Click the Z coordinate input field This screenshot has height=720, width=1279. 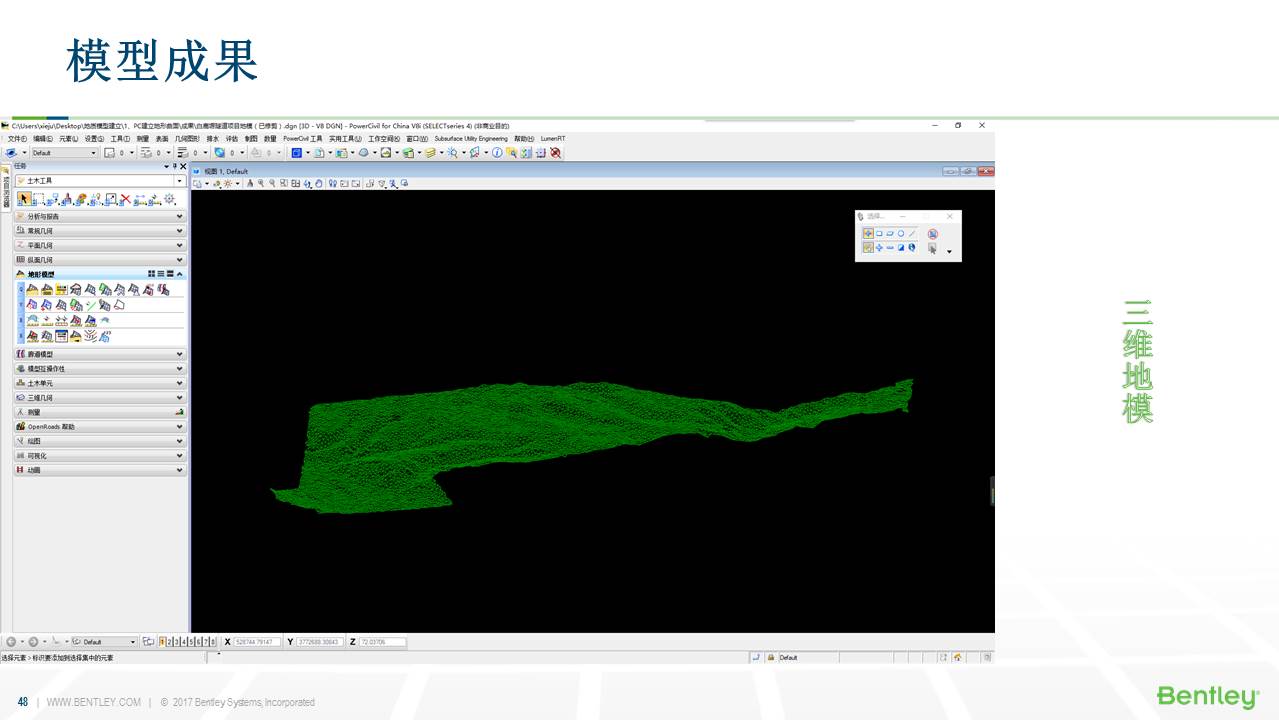click(x=382, y=642)
